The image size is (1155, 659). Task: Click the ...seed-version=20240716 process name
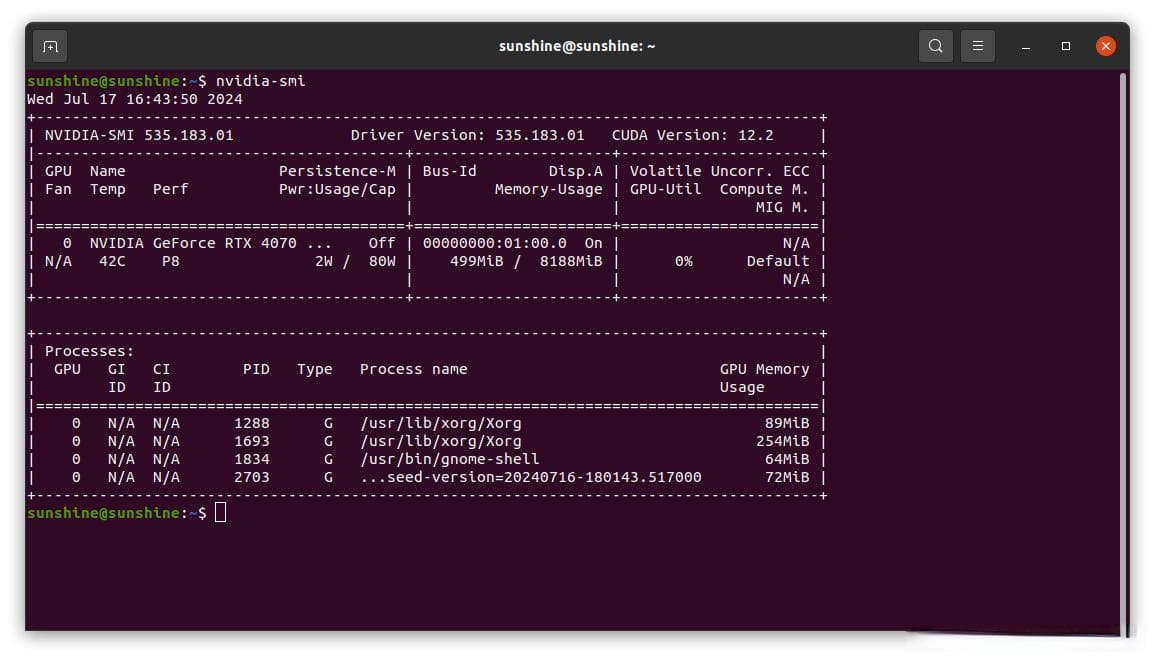tap(530, 477)
